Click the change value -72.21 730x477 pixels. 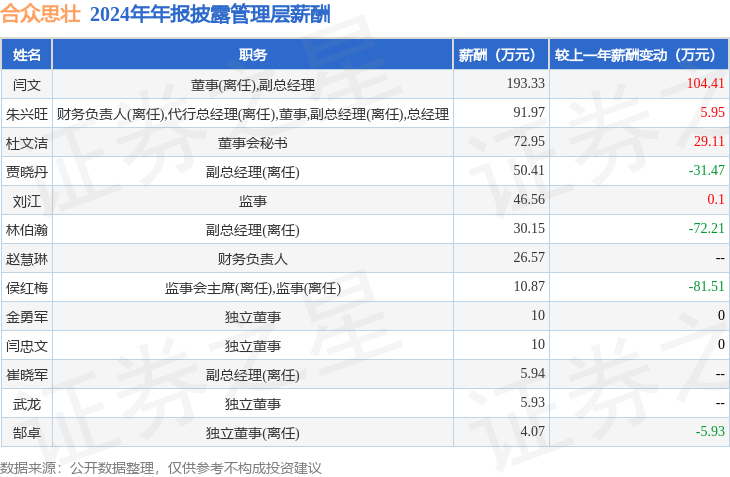(707, 228)
